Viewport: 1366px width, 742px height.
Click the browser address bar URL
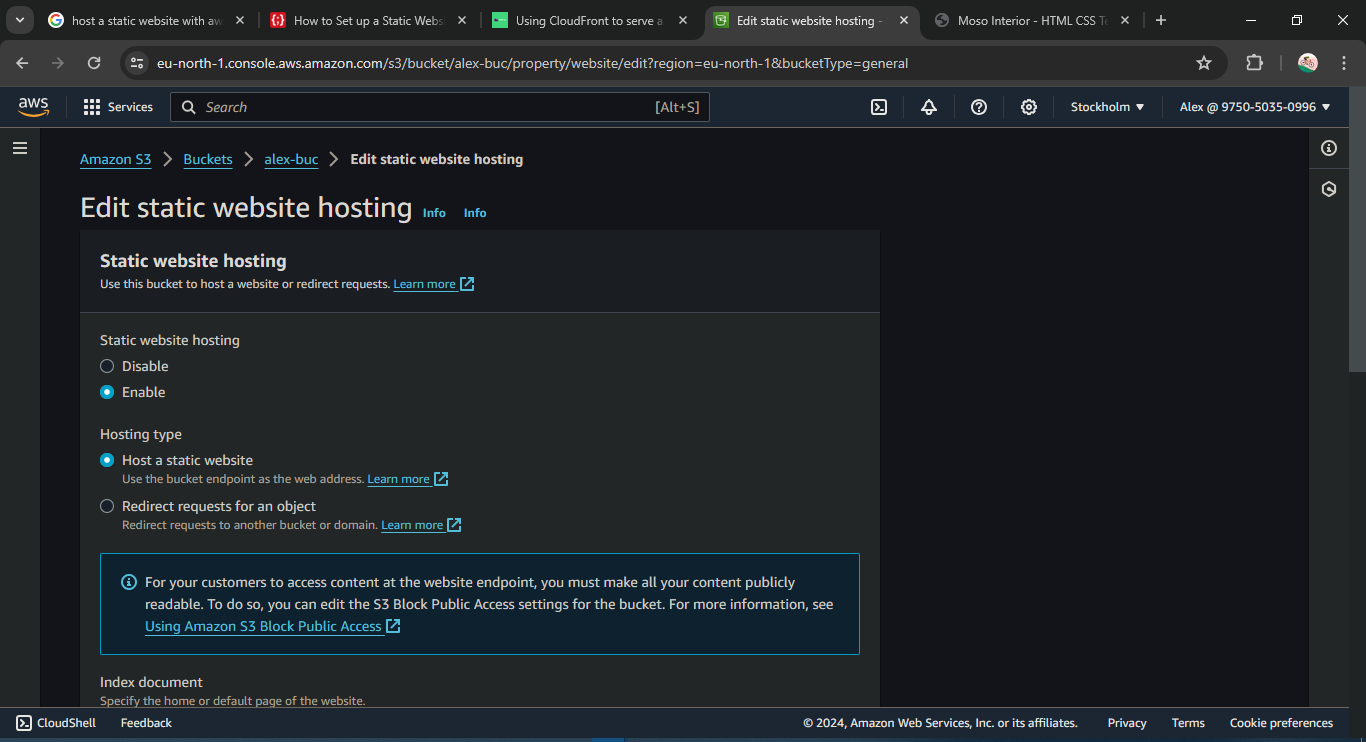(532, 63)
